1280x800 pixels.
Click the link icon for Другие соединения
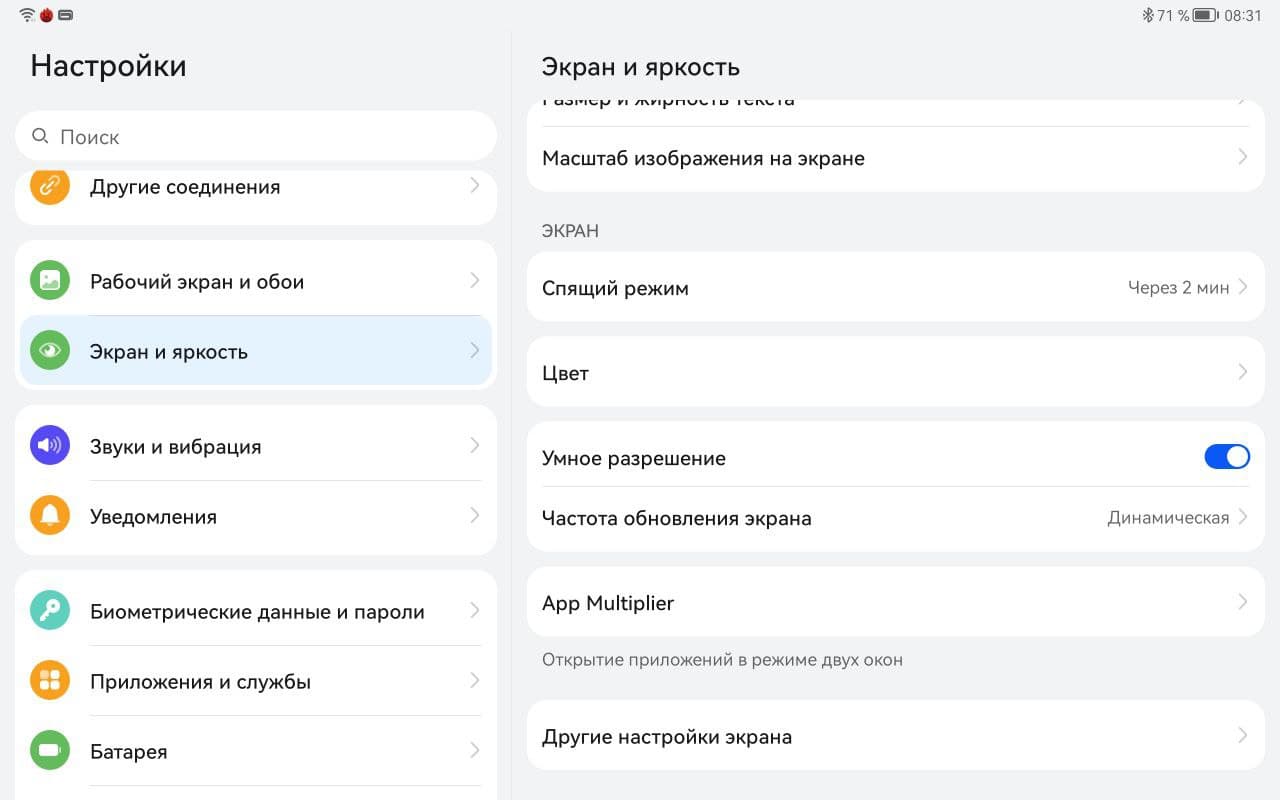point(50,186)
